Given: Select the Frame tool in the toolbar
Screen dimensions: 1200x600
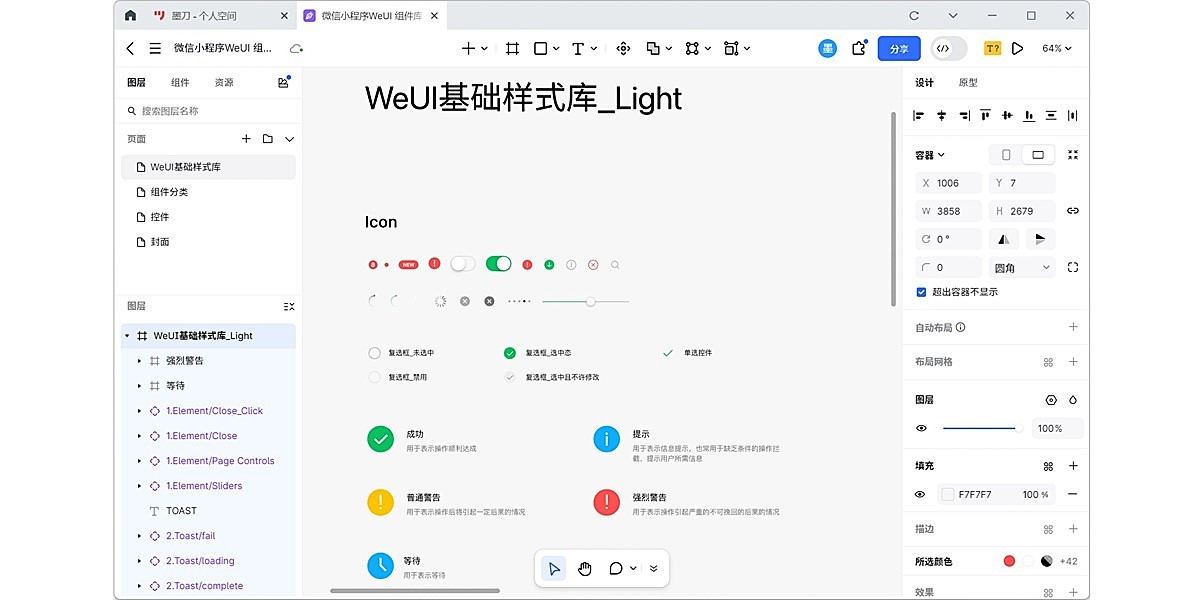Looking at the screenshot, I should (511, 48).
